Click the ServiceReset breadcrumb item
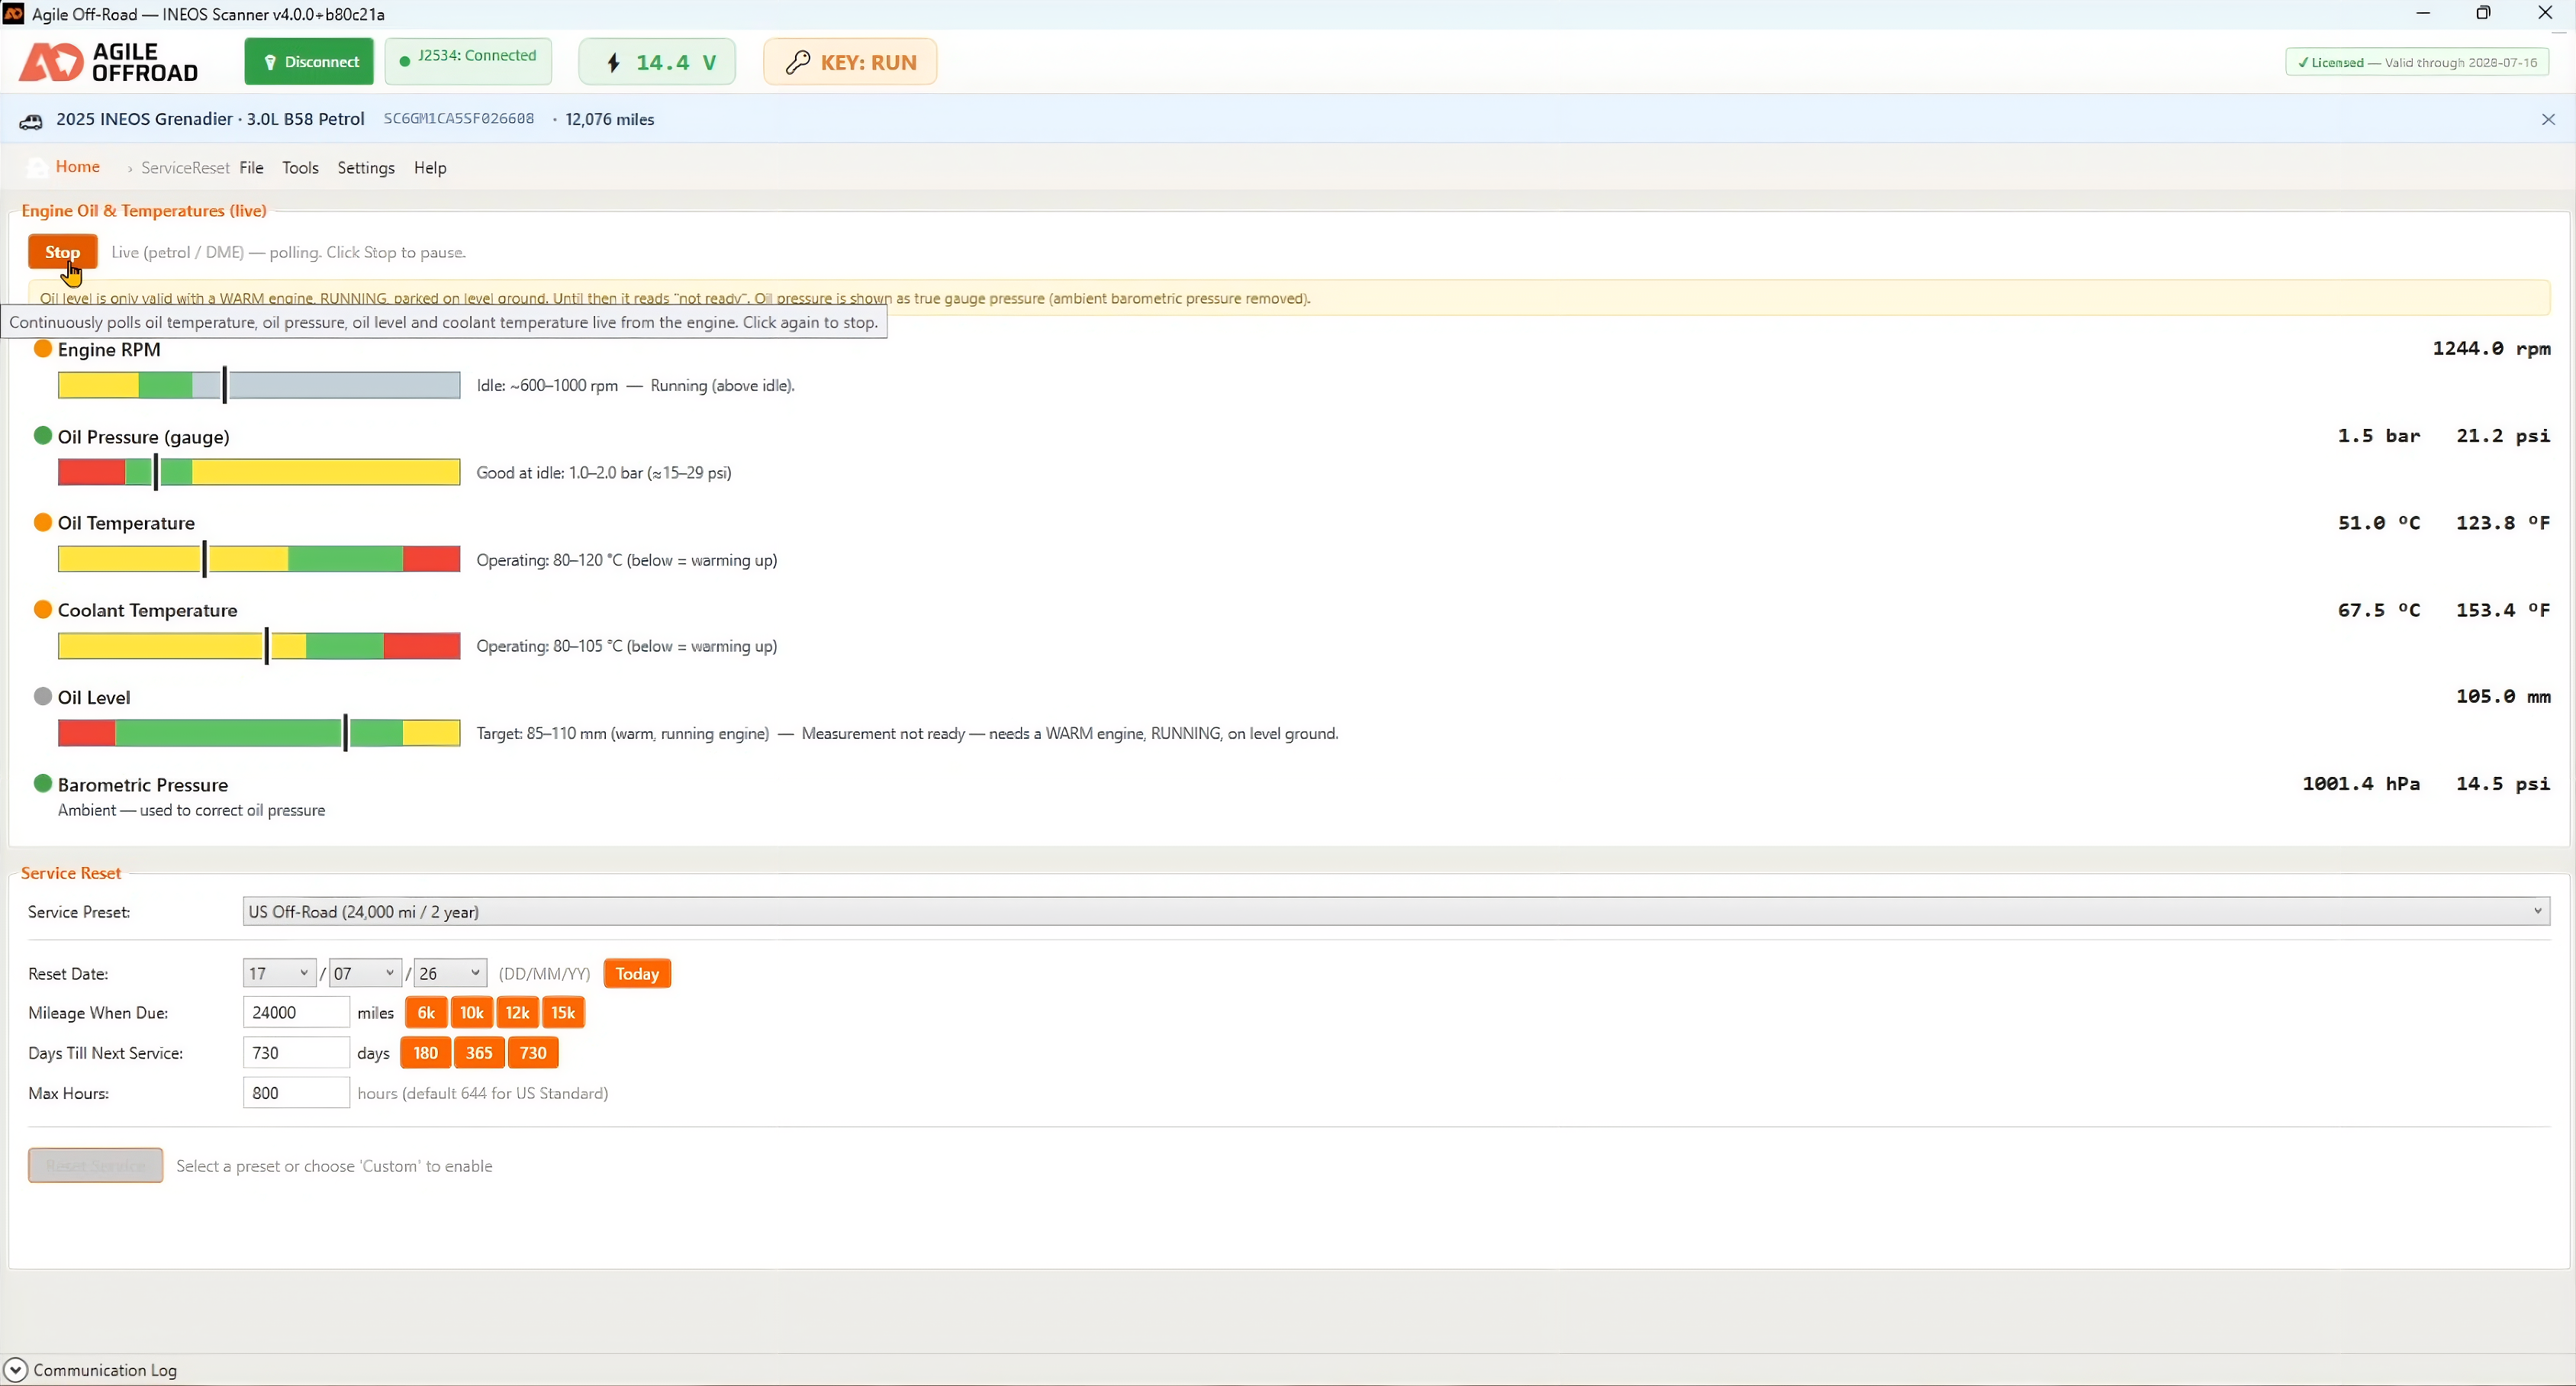This screenshot has height=1386, width=2576. pyautogui.click(x=185, y=168)
